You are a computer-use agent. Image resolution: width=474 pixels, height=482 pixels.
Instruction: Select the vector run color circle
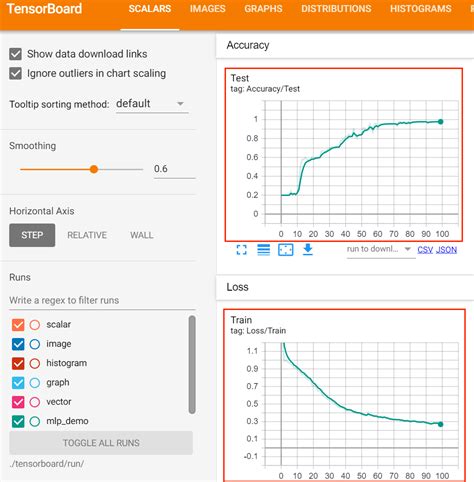point(35,402)
